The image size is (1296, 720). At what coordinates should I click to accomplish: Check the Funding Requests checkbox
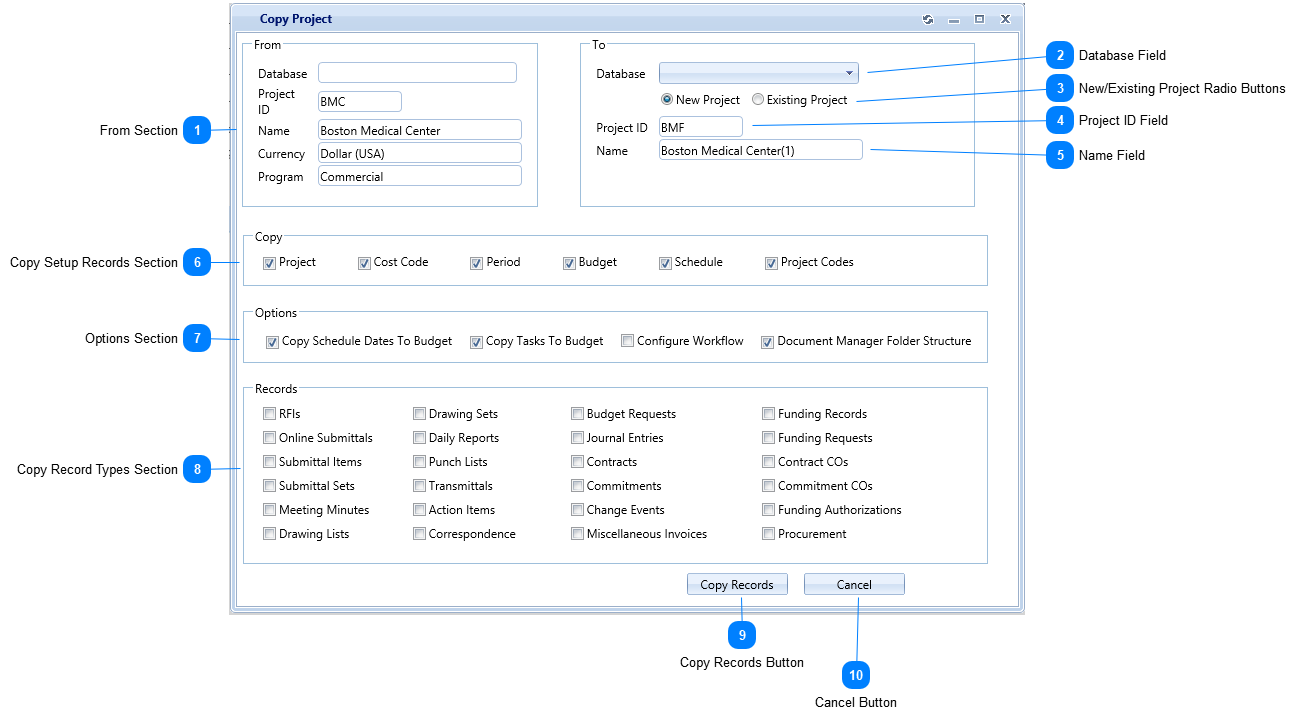coord(769,438)
